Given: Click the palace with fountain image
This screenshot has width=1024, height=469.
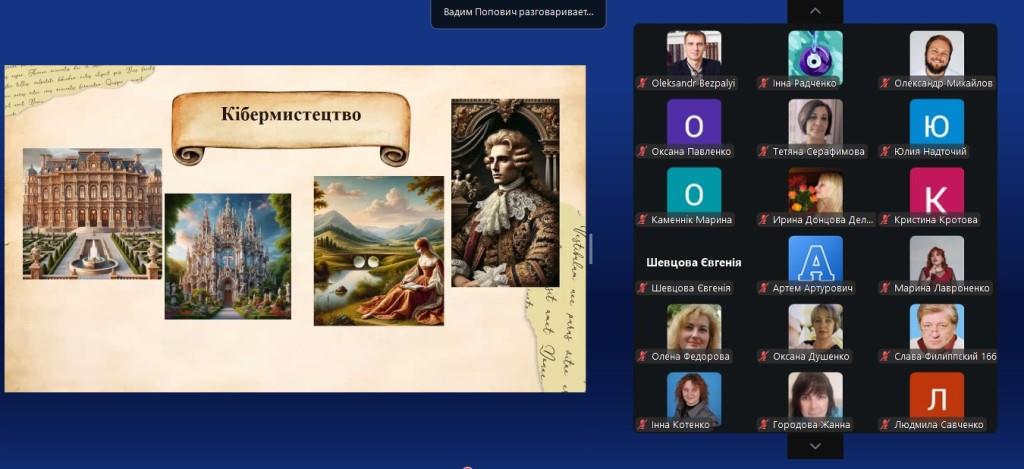Looking at the screenshot, I should (x=92, y=213).
